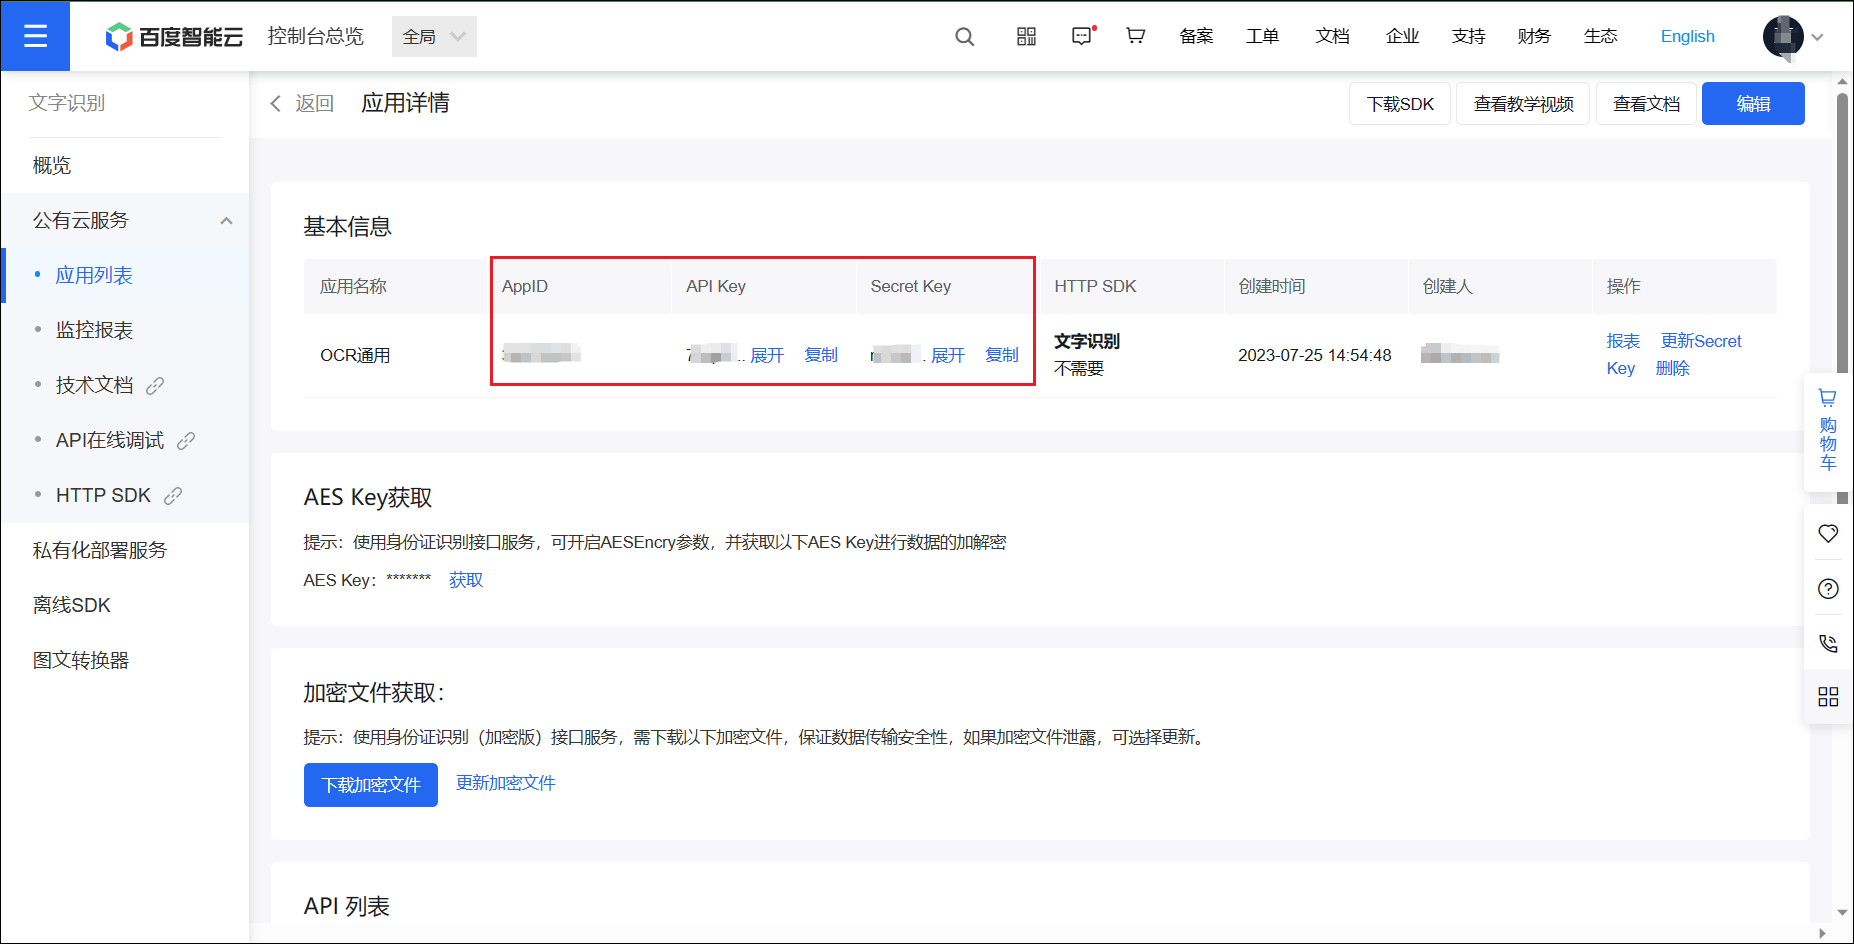Switch to 财务 in the top navigation
Viewport: 1854px width, 944px height.
tap(1533, 36)
